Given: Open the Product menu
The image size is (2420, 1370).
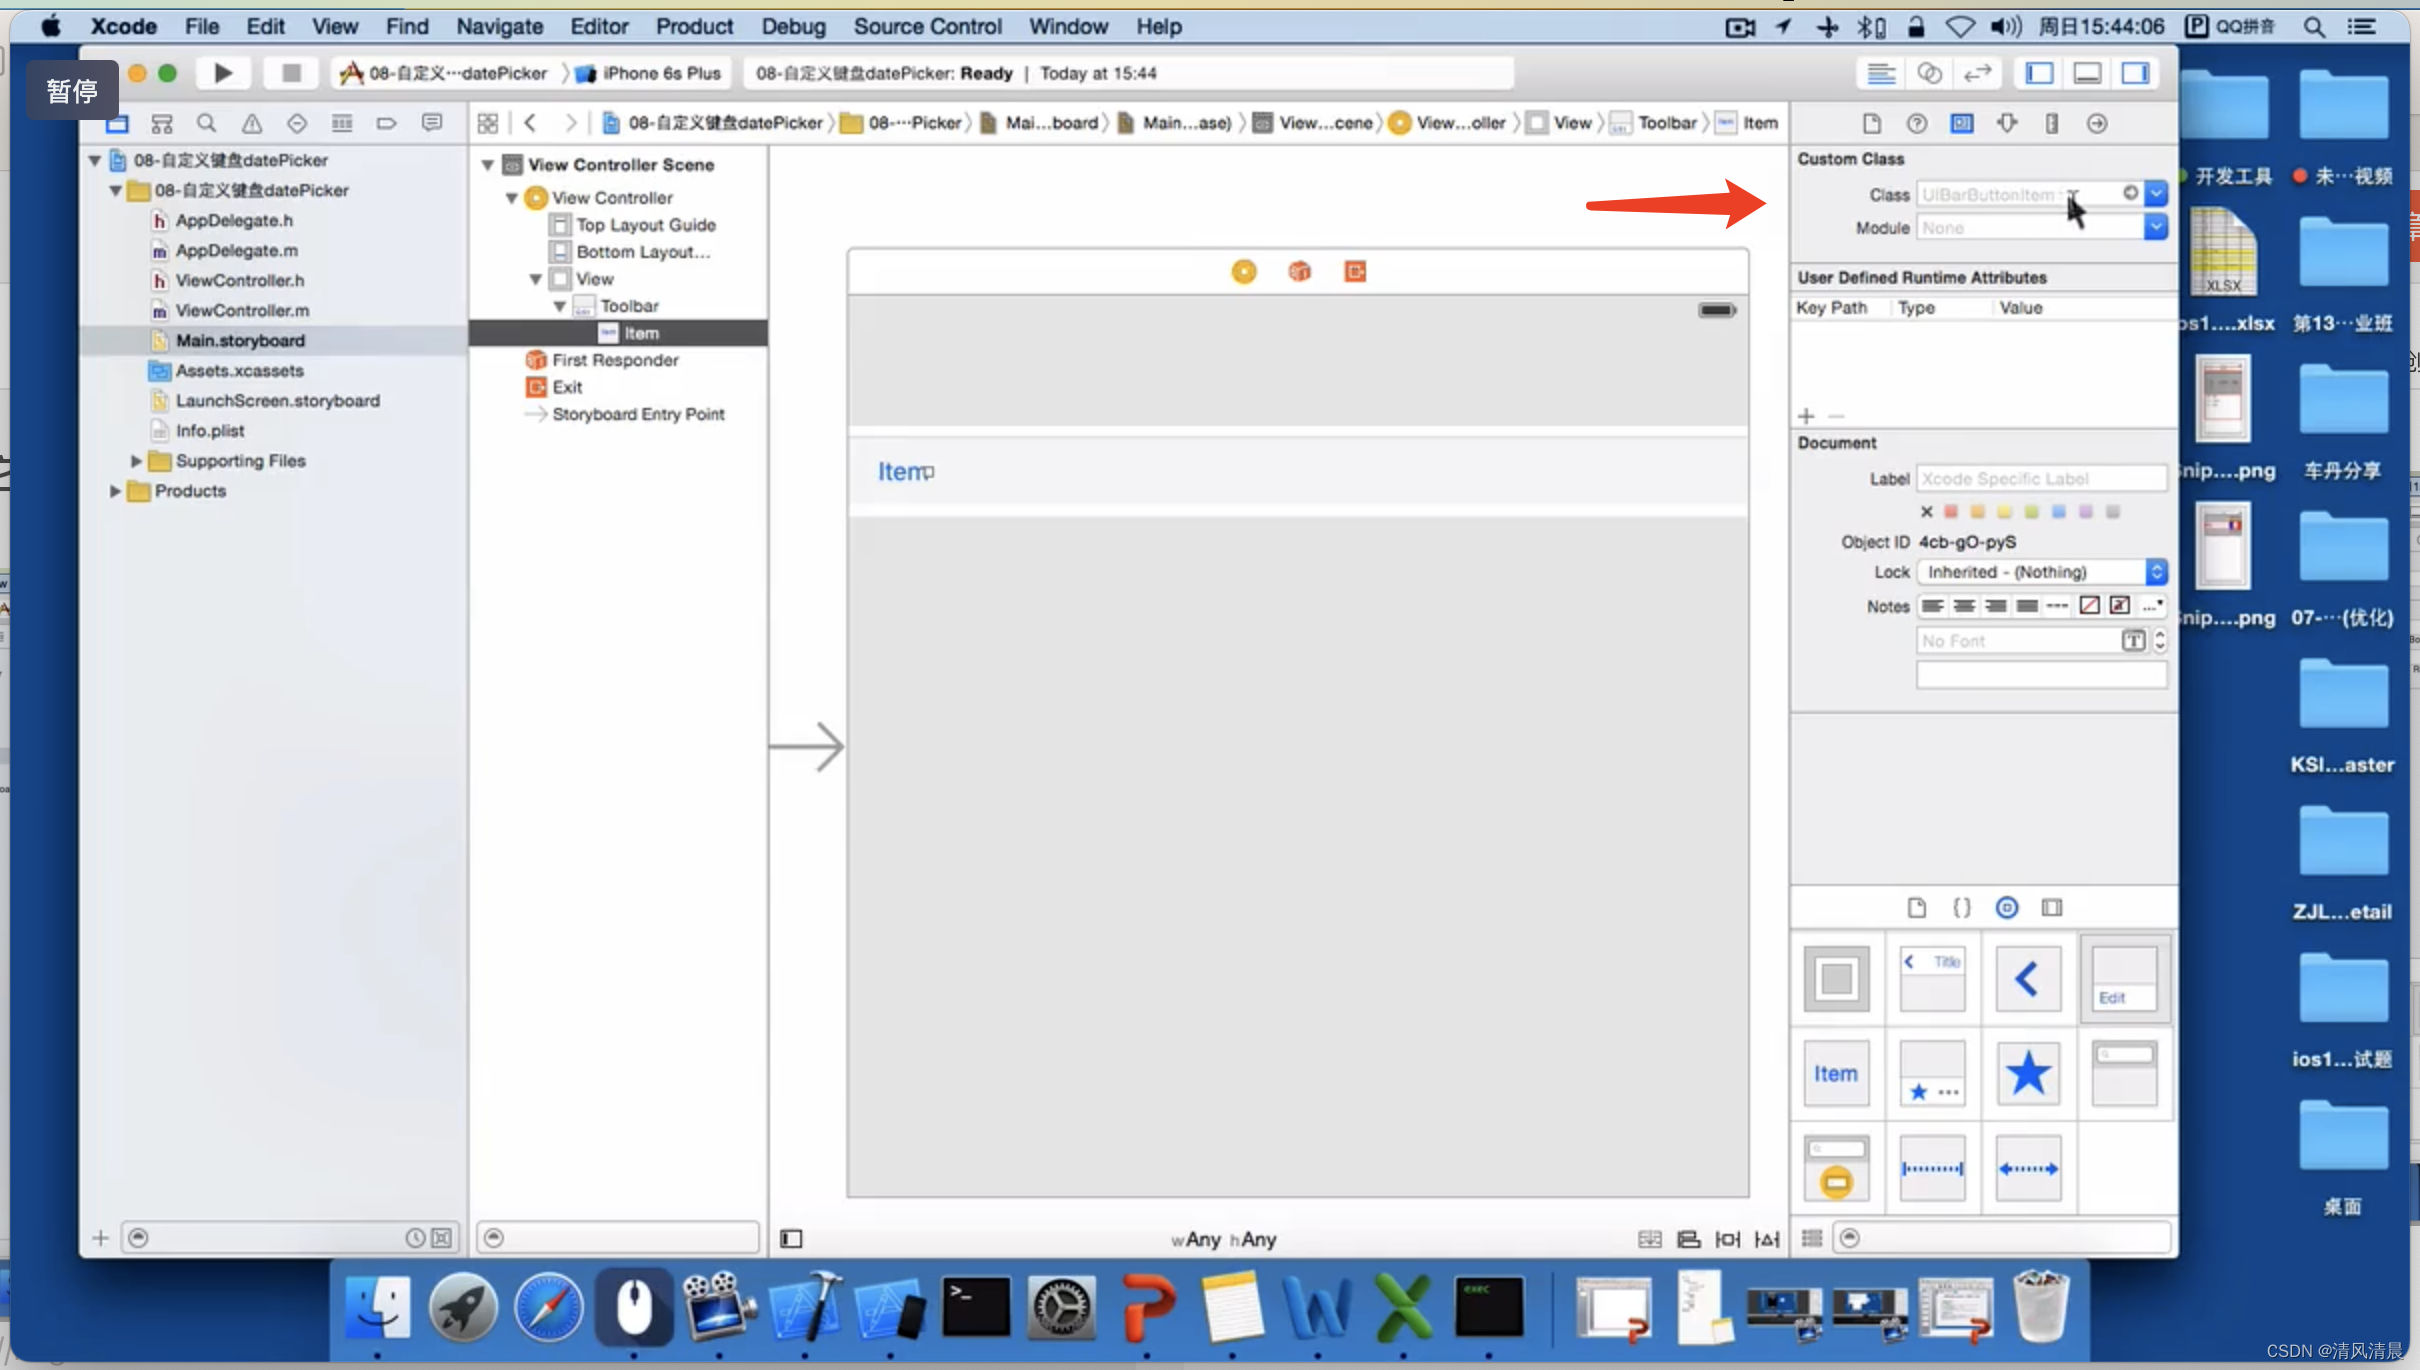Looking at the screenshot, I should point(694,27).
